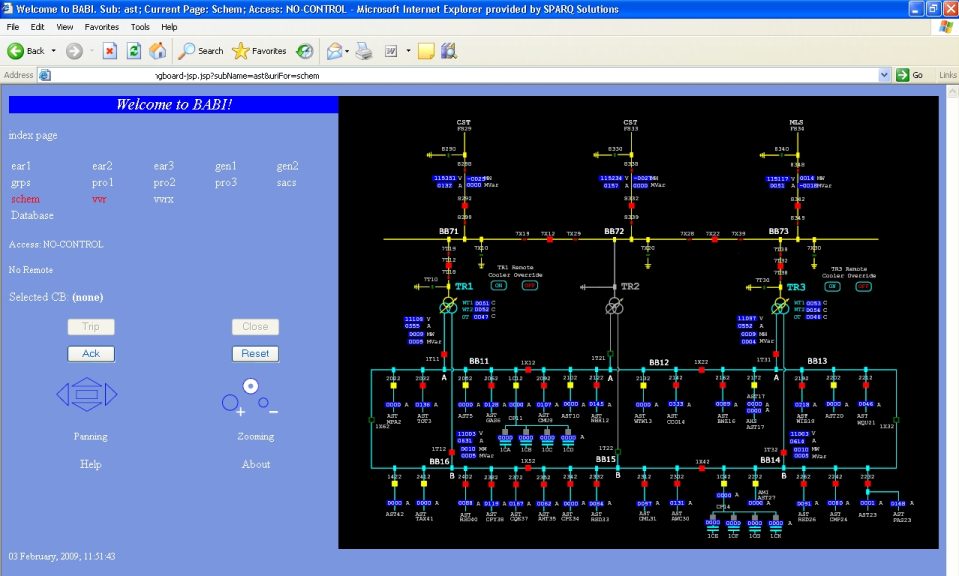Open the About link
This screenshot has width=959, height=576.
point(256,464)
